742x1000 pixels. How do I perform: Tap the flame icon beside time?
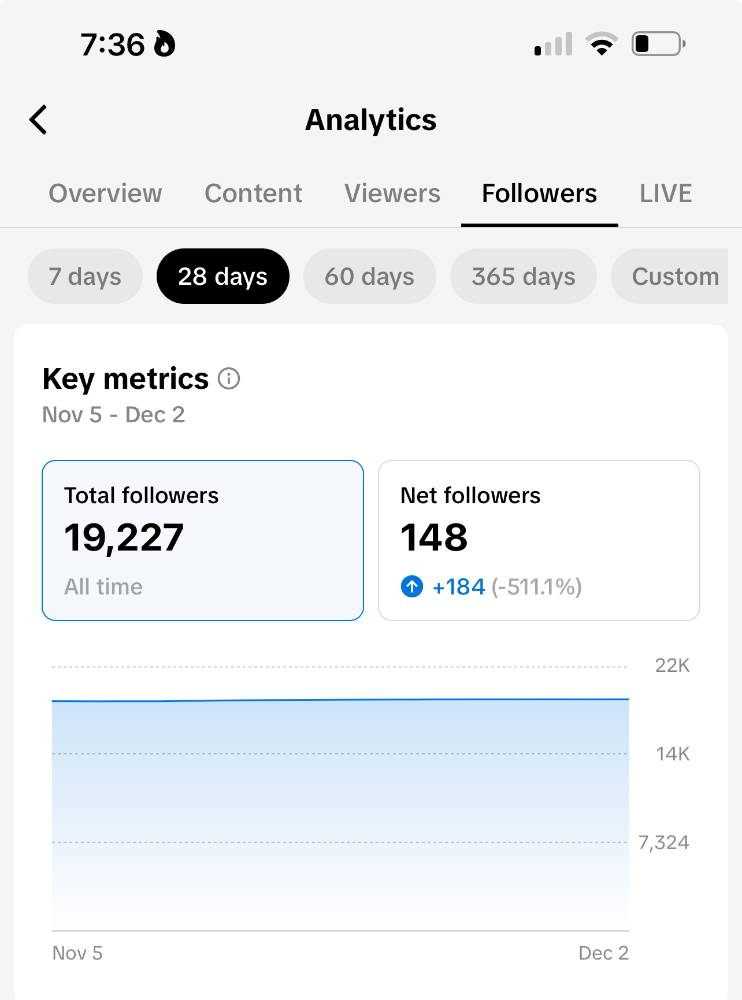pyautogui.click(x=165, y=44)
